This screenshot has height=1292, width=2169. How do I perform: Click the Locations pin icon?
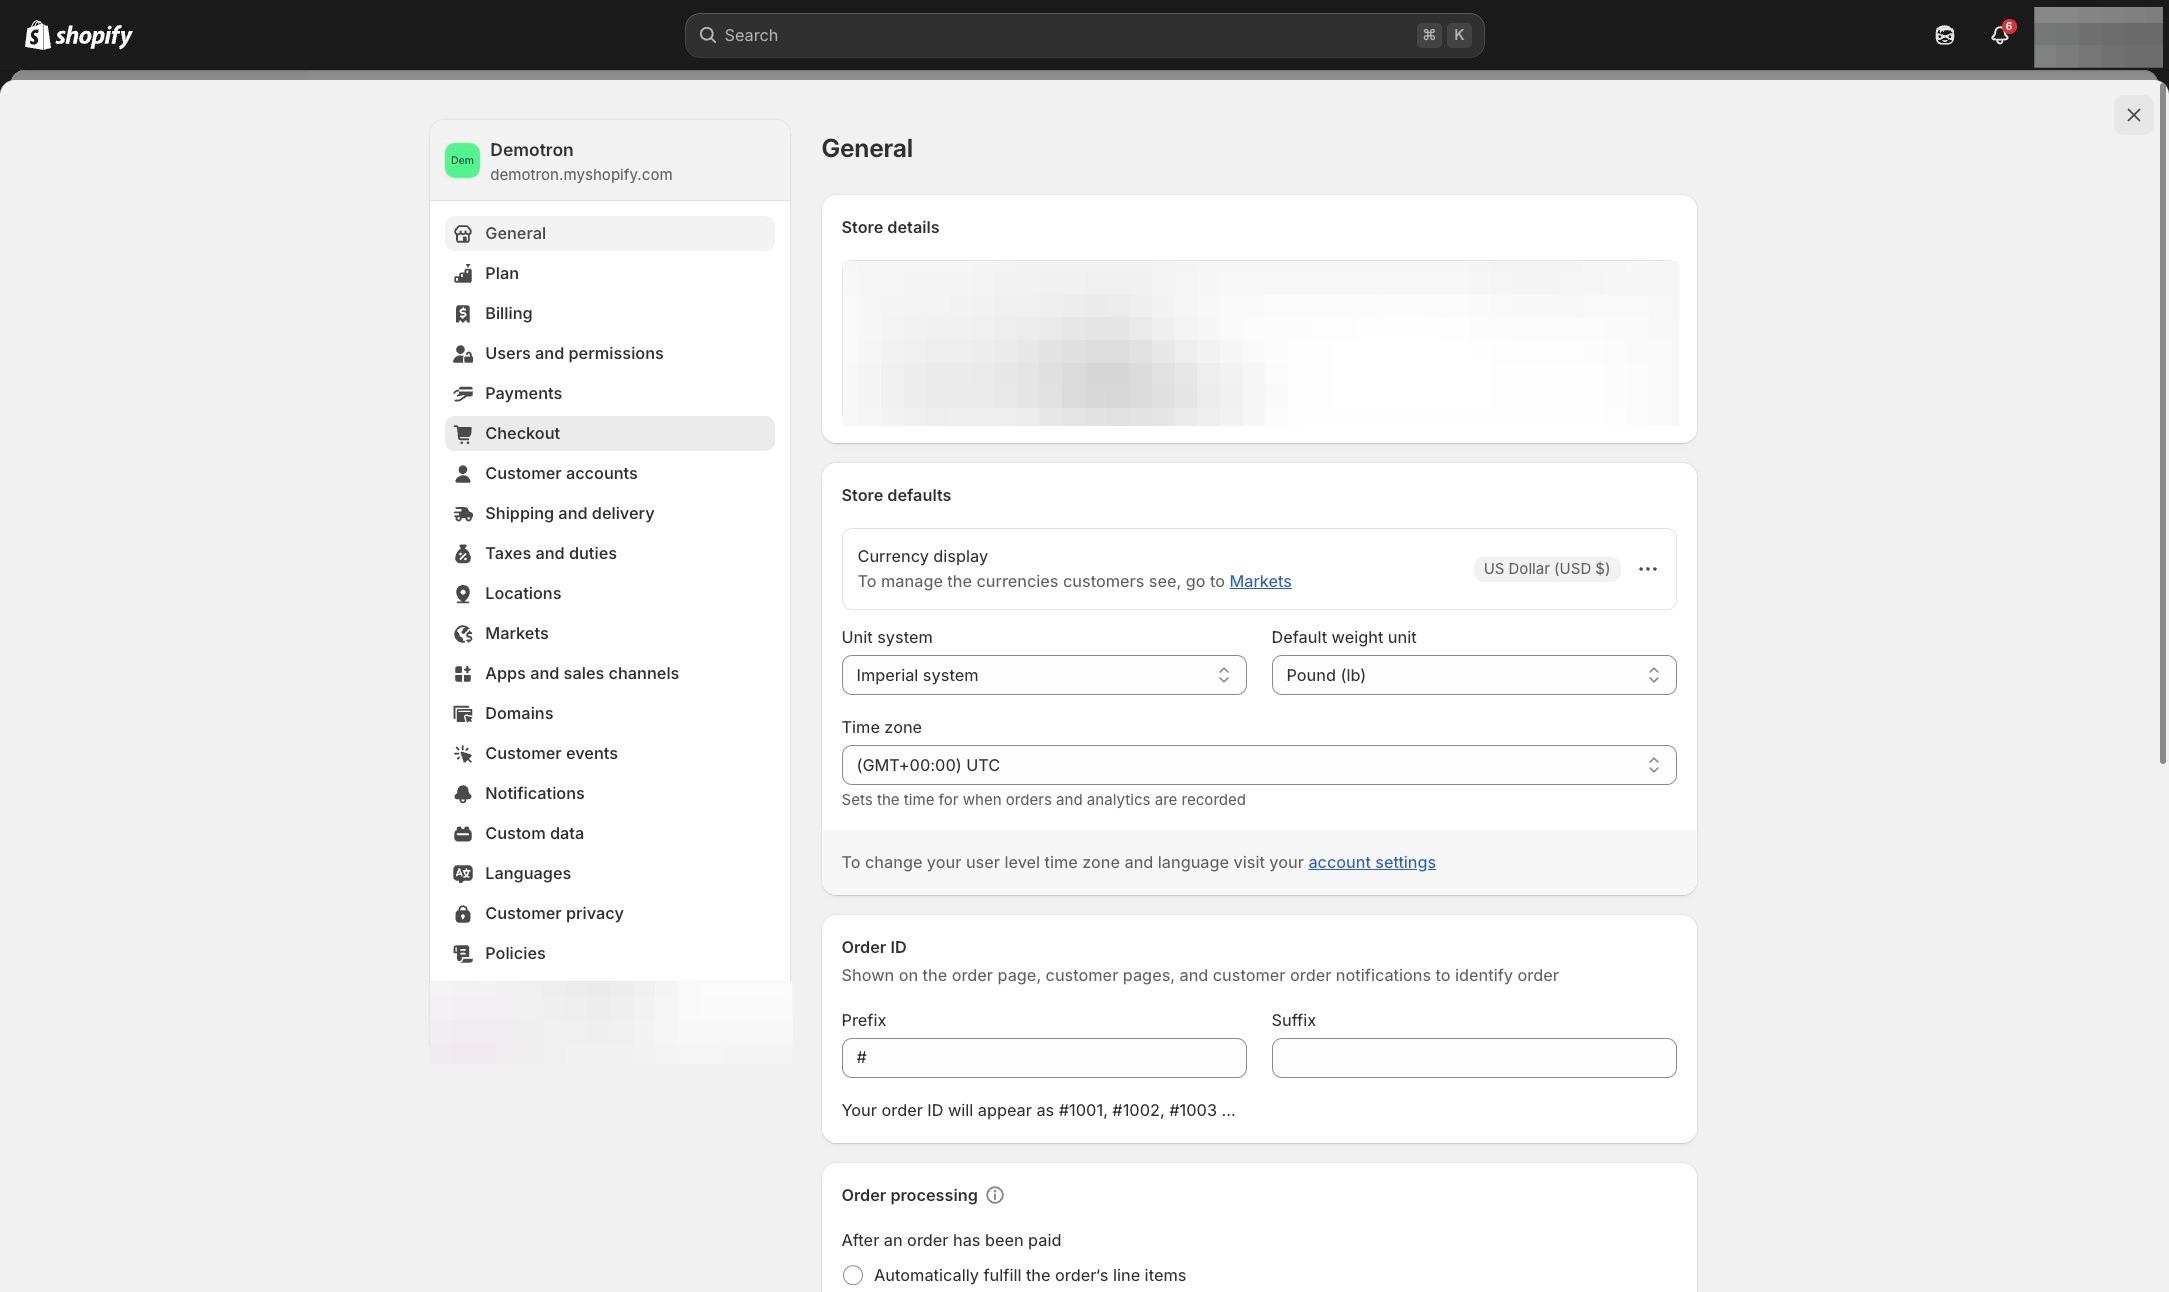(x=462, y=594)
